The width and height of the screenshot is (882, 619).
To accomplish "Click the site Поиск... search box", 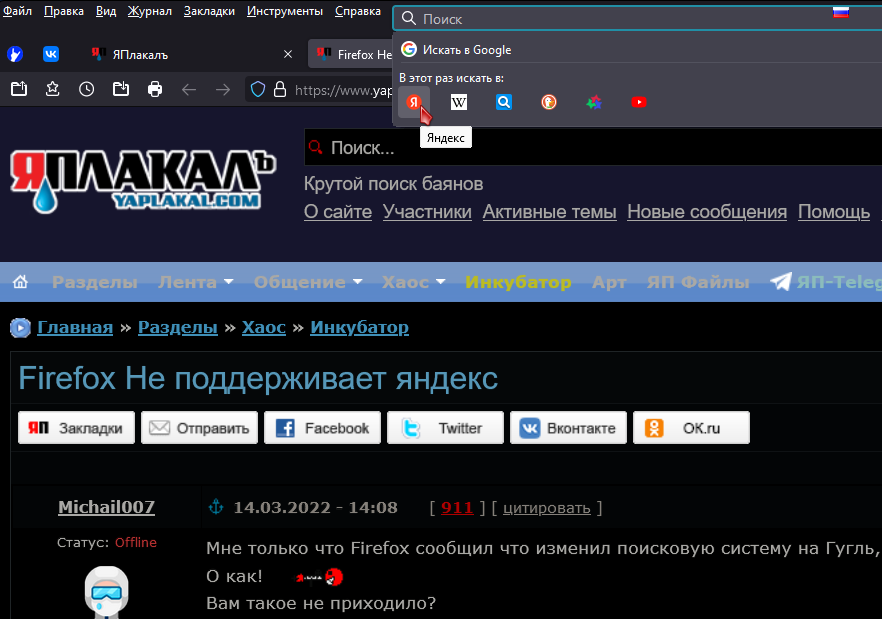I will click(593, 147).
